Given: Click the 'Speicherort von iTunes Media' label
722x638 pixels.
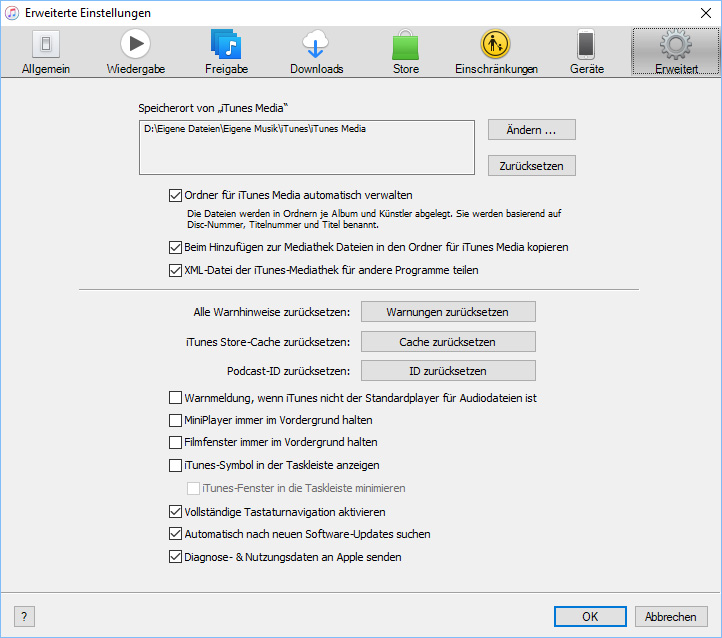Looking at the screenshot, I should (213, 108).
